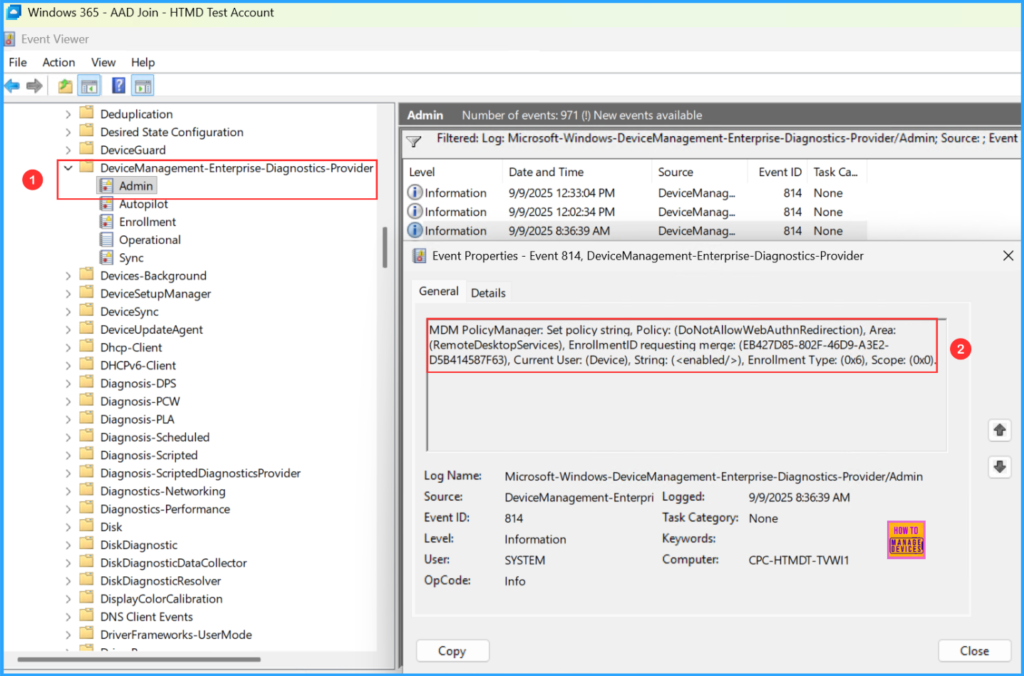The image size is (1024, 676).
Task: Click the Autopilot log icon
Action: (x=106, y=204)
